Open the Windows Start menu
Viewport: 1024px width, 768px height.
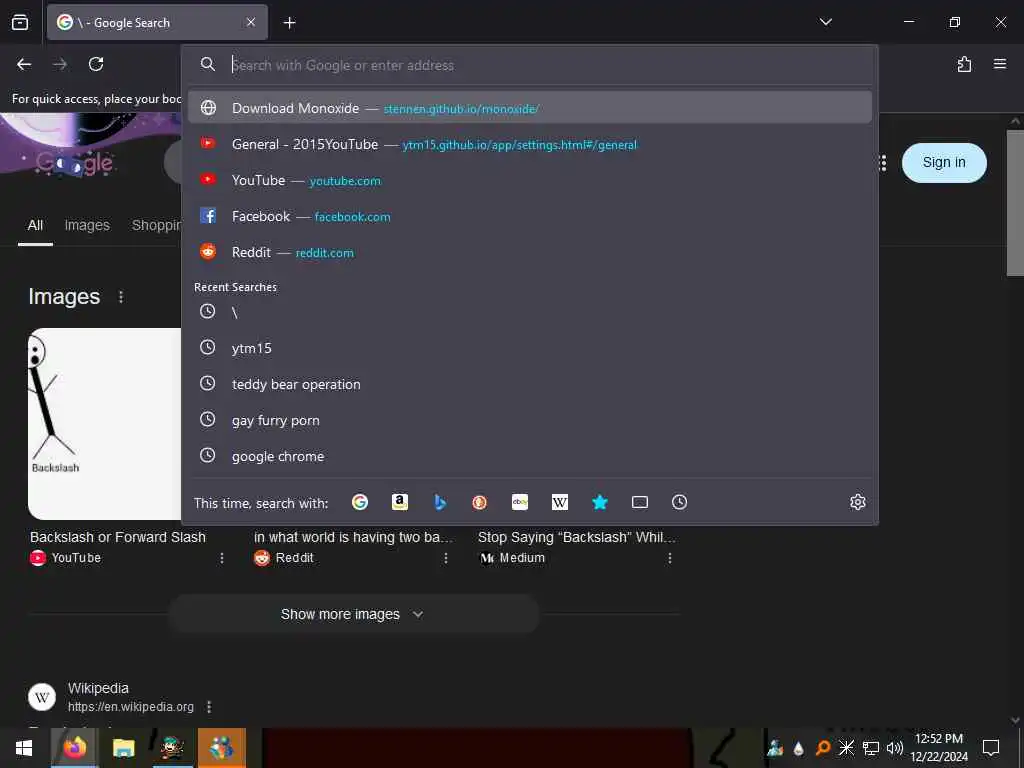click(24, 748)
